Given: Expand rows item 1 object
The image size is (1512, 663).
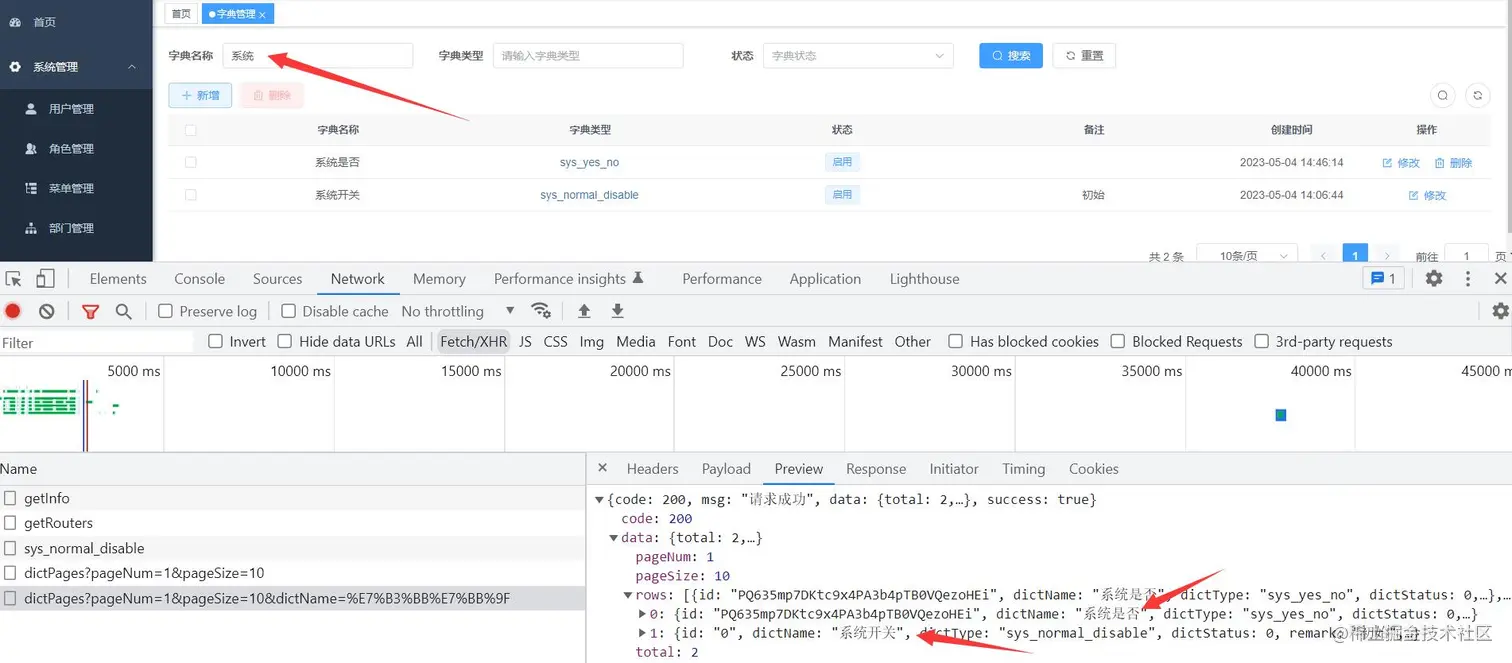Looking at the screenshot, I should coord(641,633).
